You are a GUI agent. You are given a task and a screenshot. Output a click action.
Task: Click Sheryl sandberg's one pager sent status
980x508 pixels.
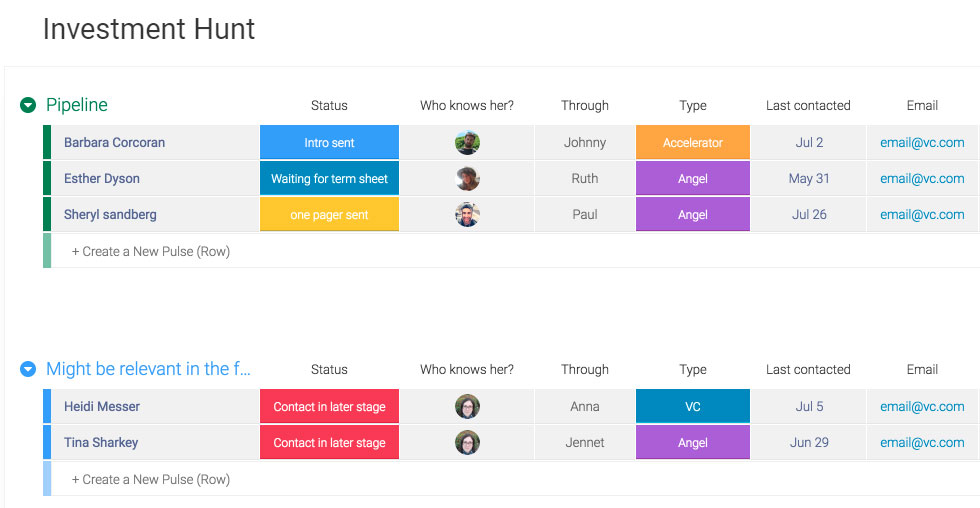click(329, 214)
